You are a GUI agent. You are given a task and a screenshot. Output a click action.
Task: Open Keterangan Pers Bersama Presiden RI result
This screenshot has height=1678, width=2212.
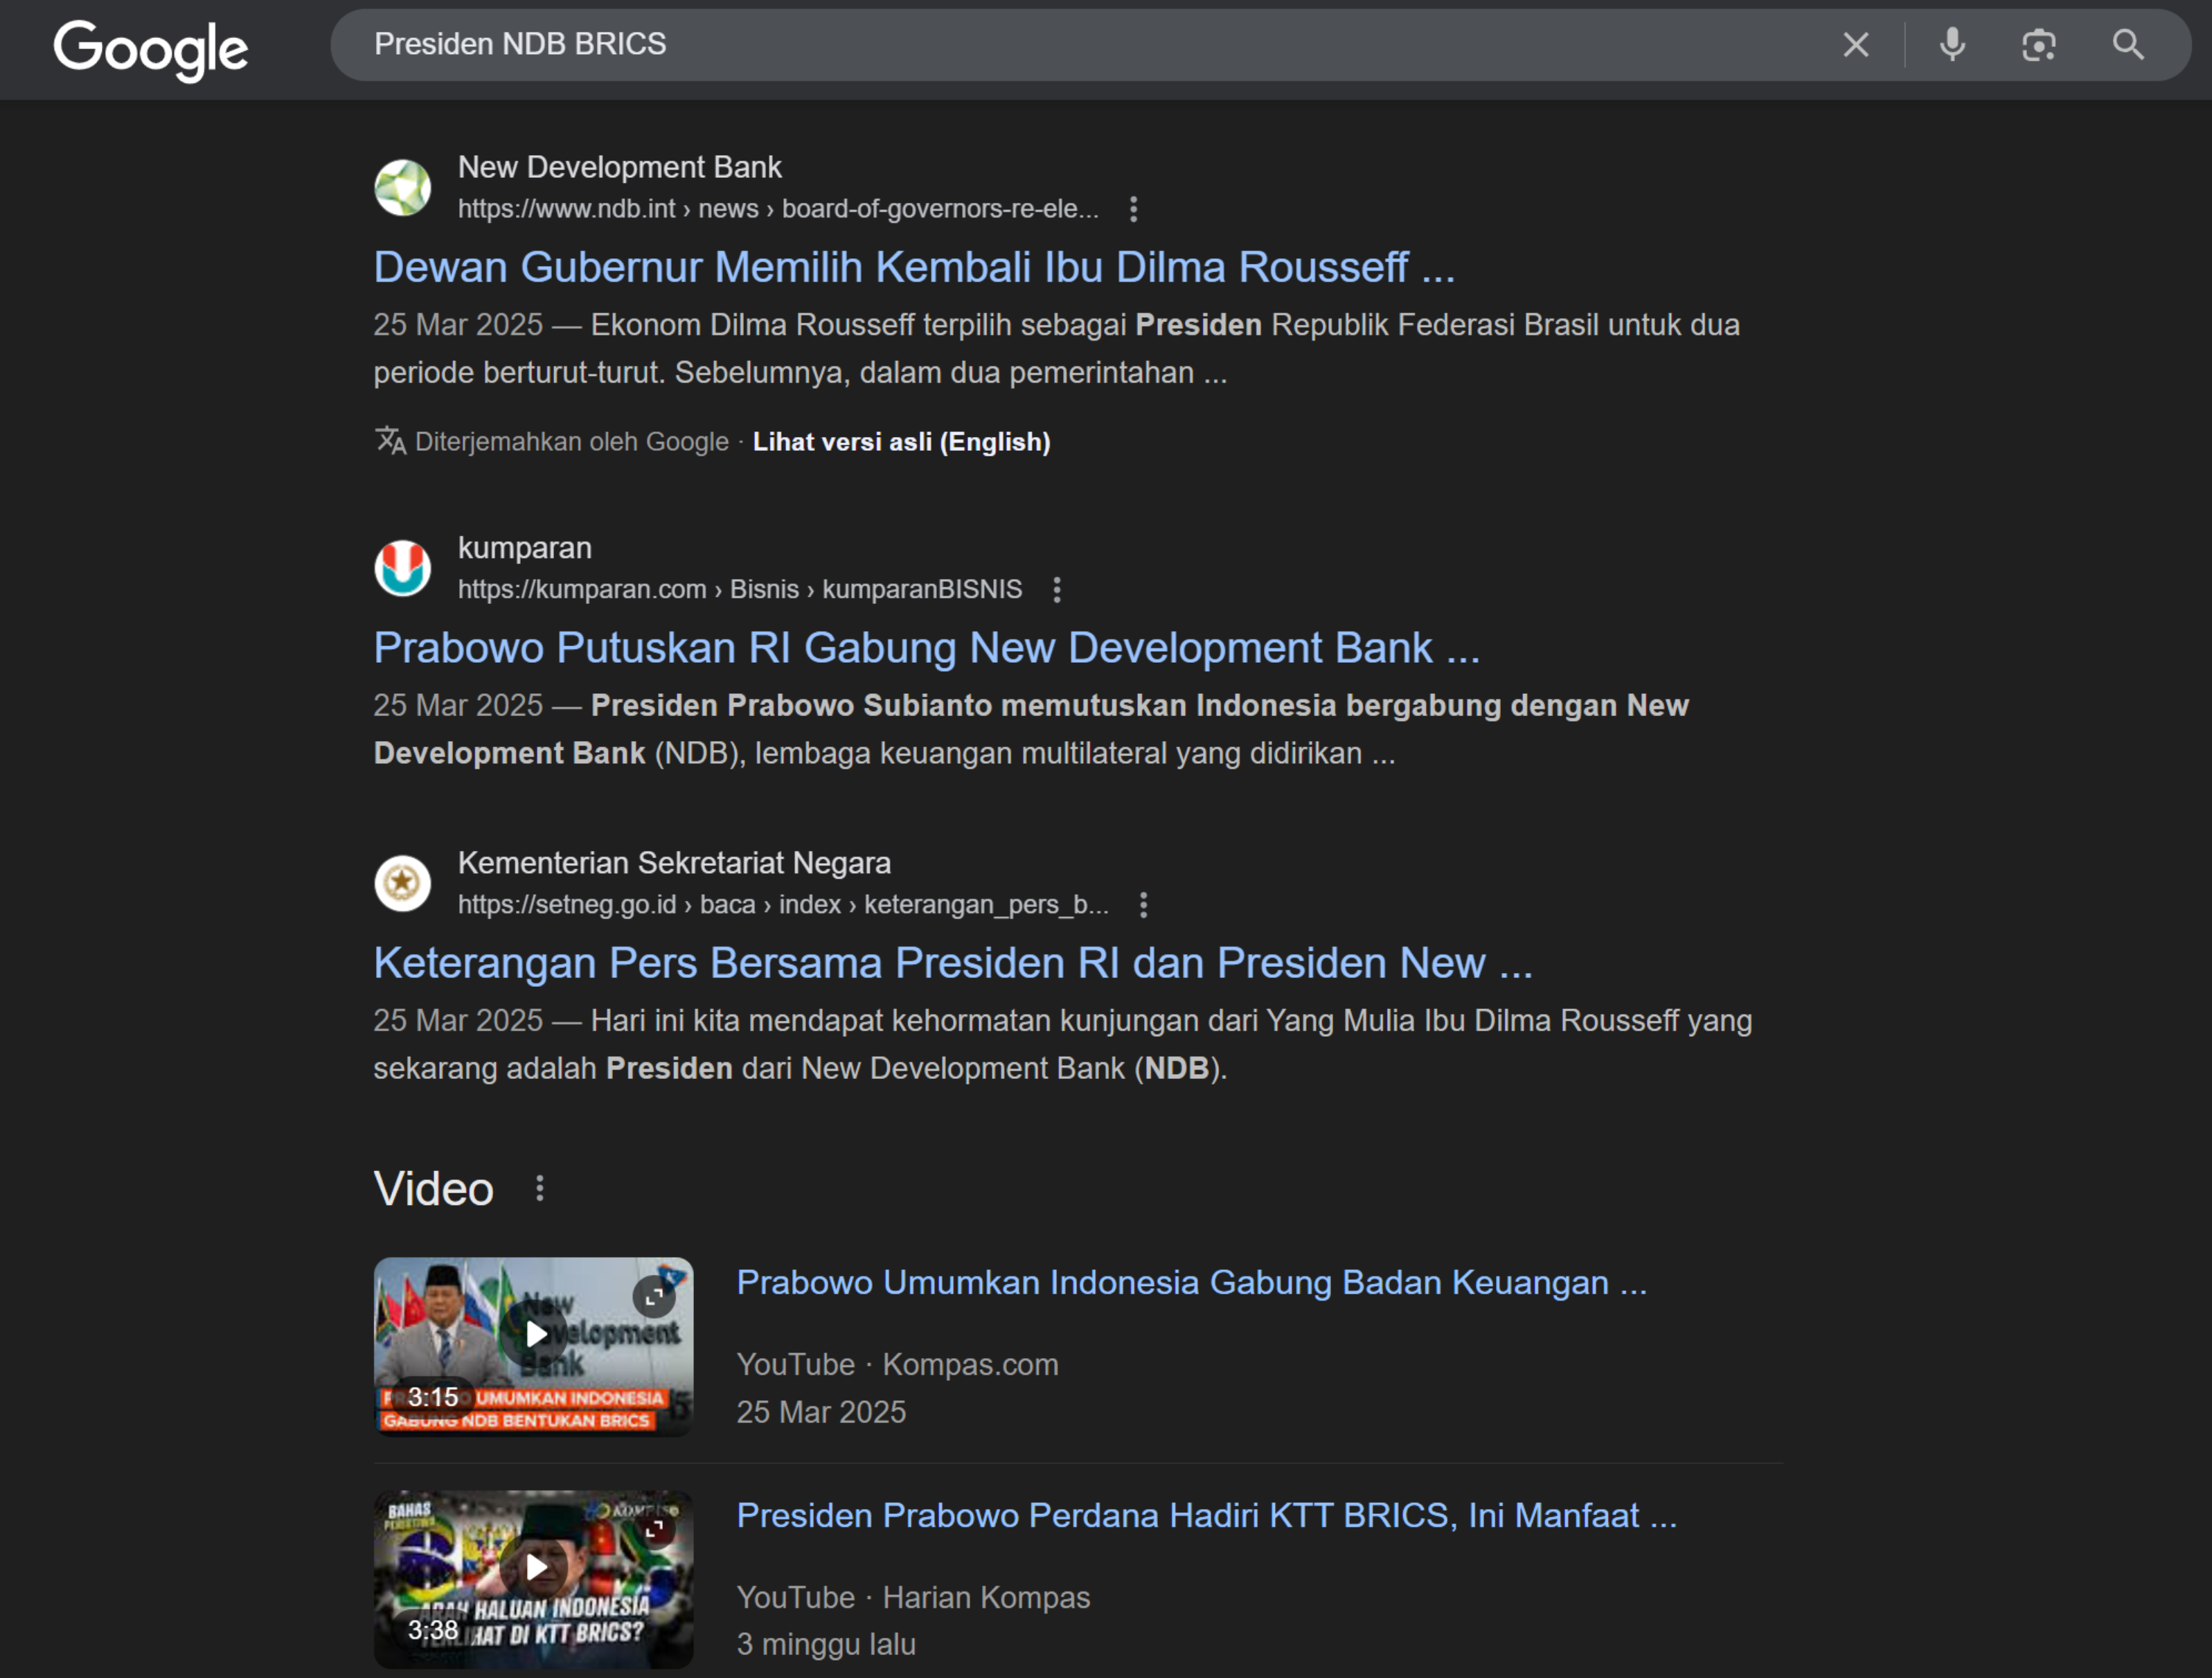(x=953, y=963)
